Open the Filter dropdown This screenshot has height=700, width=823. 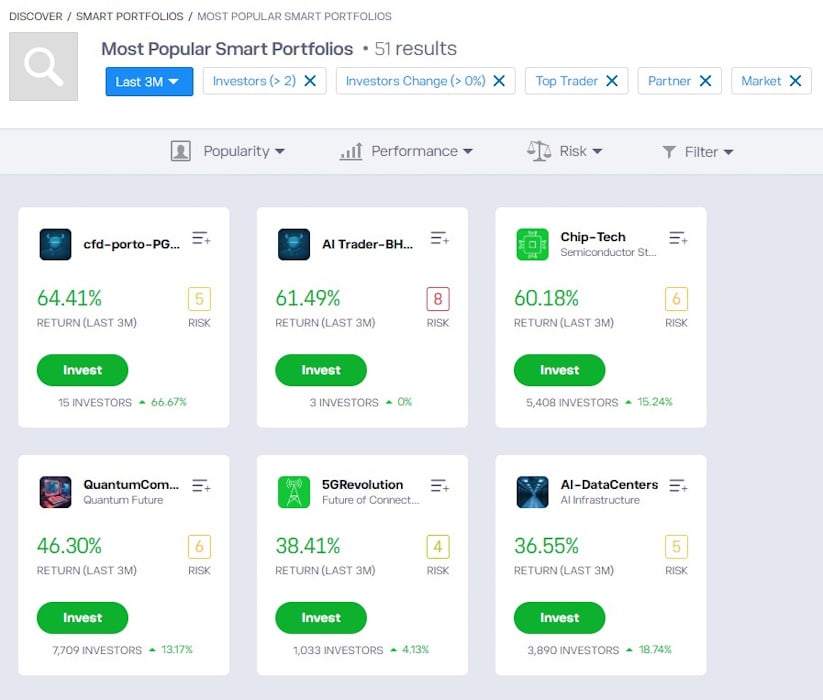tap(709, 152)
